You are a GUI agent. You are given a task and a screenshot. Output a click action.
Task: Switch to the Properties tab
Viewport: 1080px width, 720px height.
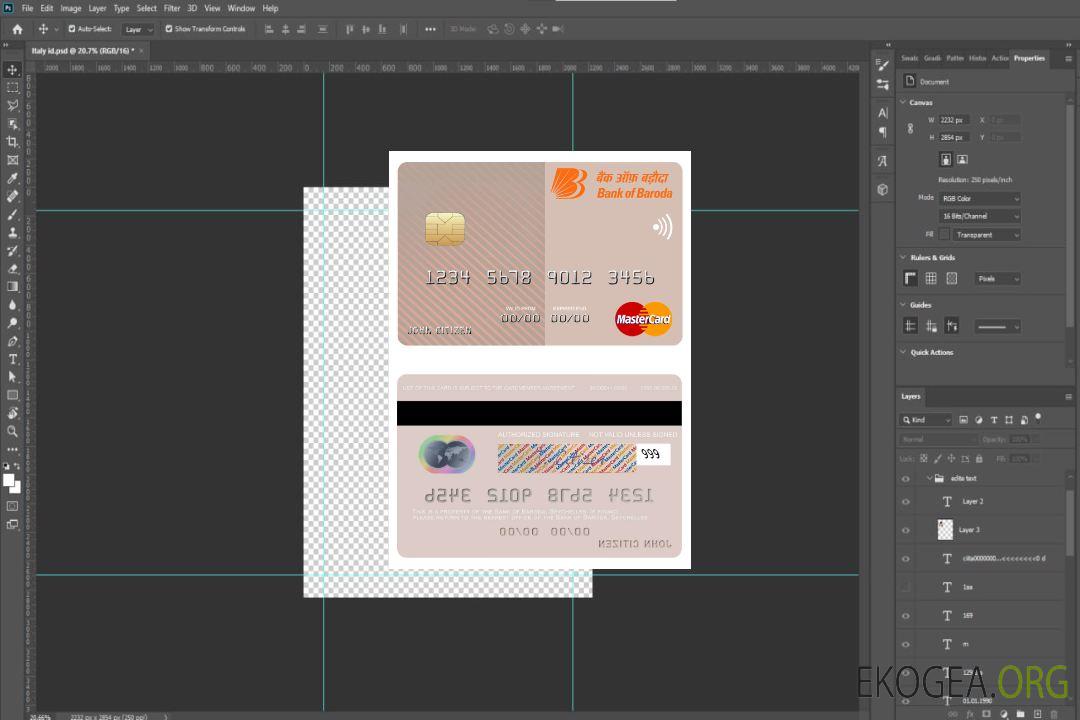(x=1029, y=59)
